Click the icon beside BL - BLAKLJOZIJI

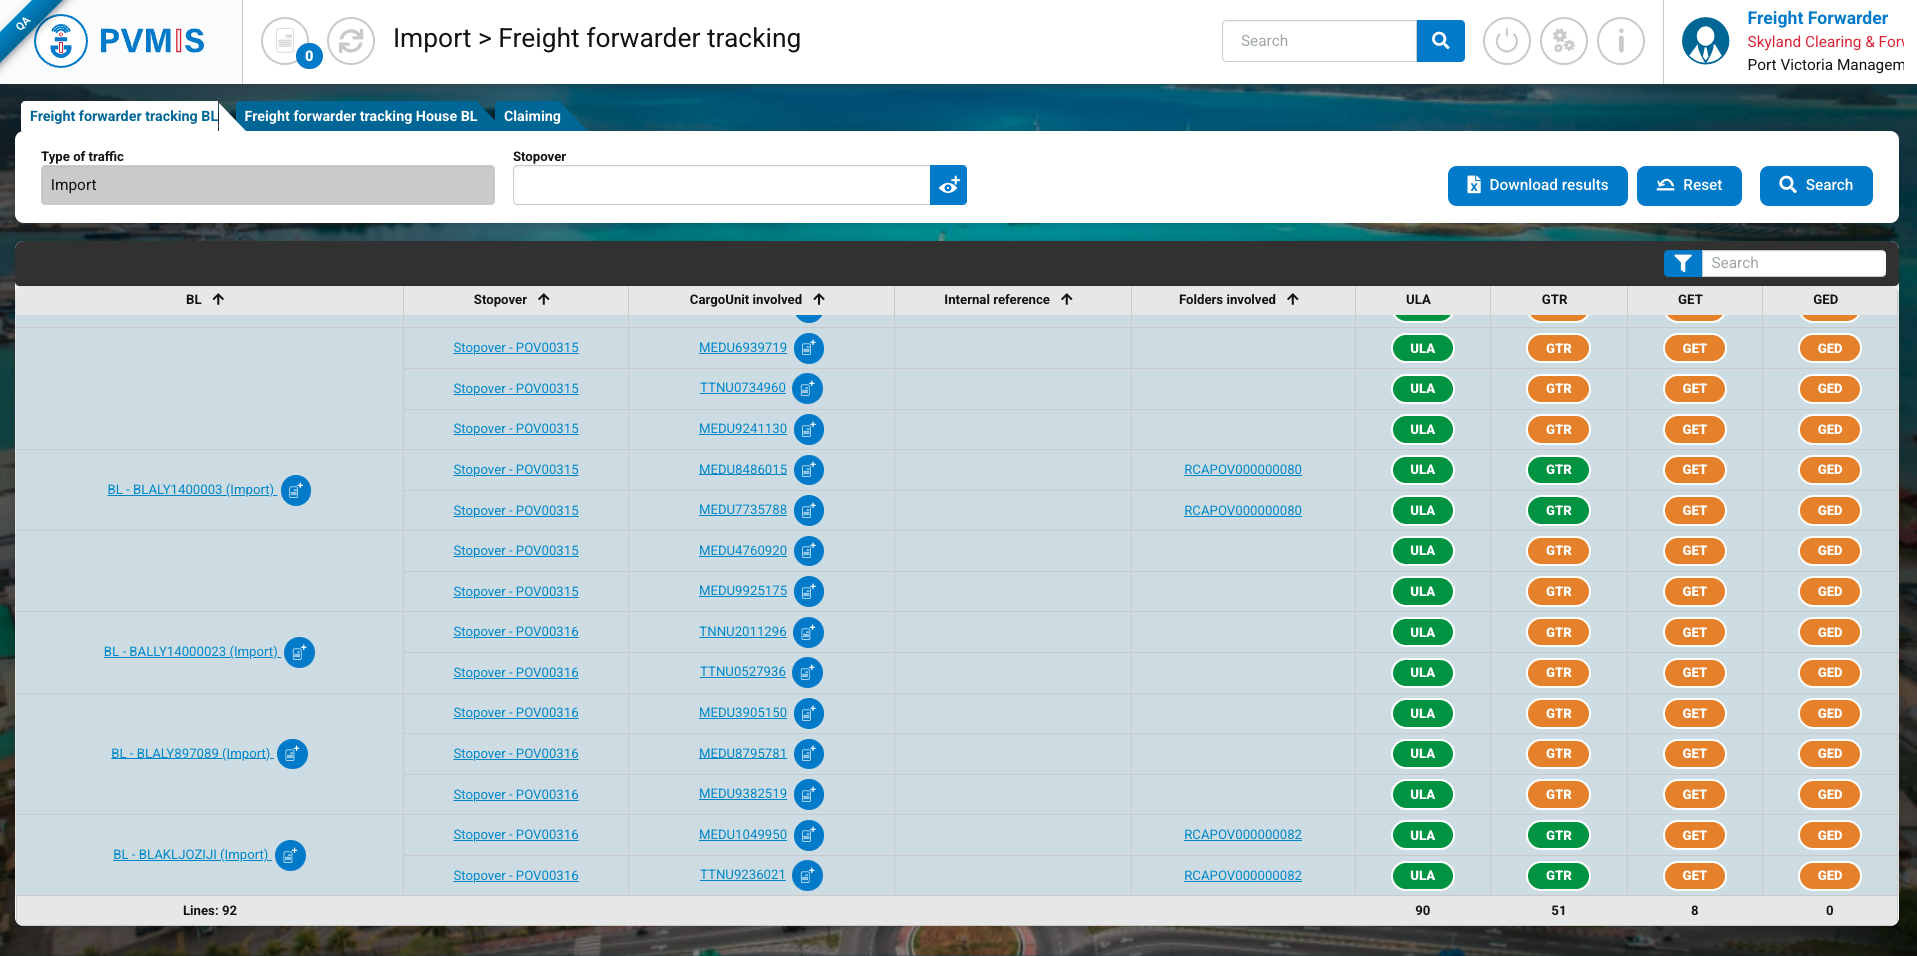point(290,856)
